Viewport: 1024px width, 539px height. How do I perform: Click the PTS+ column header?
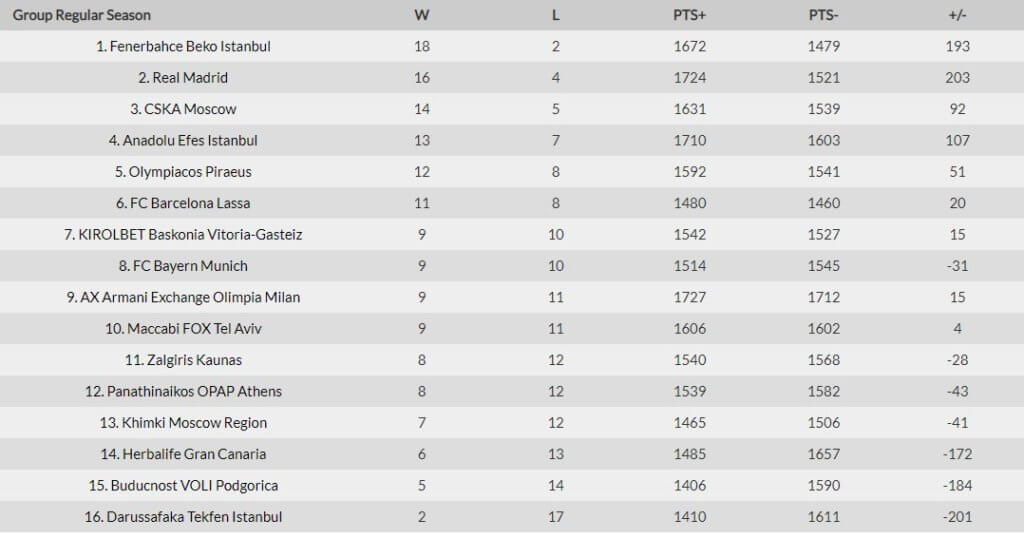coord(690,15)
